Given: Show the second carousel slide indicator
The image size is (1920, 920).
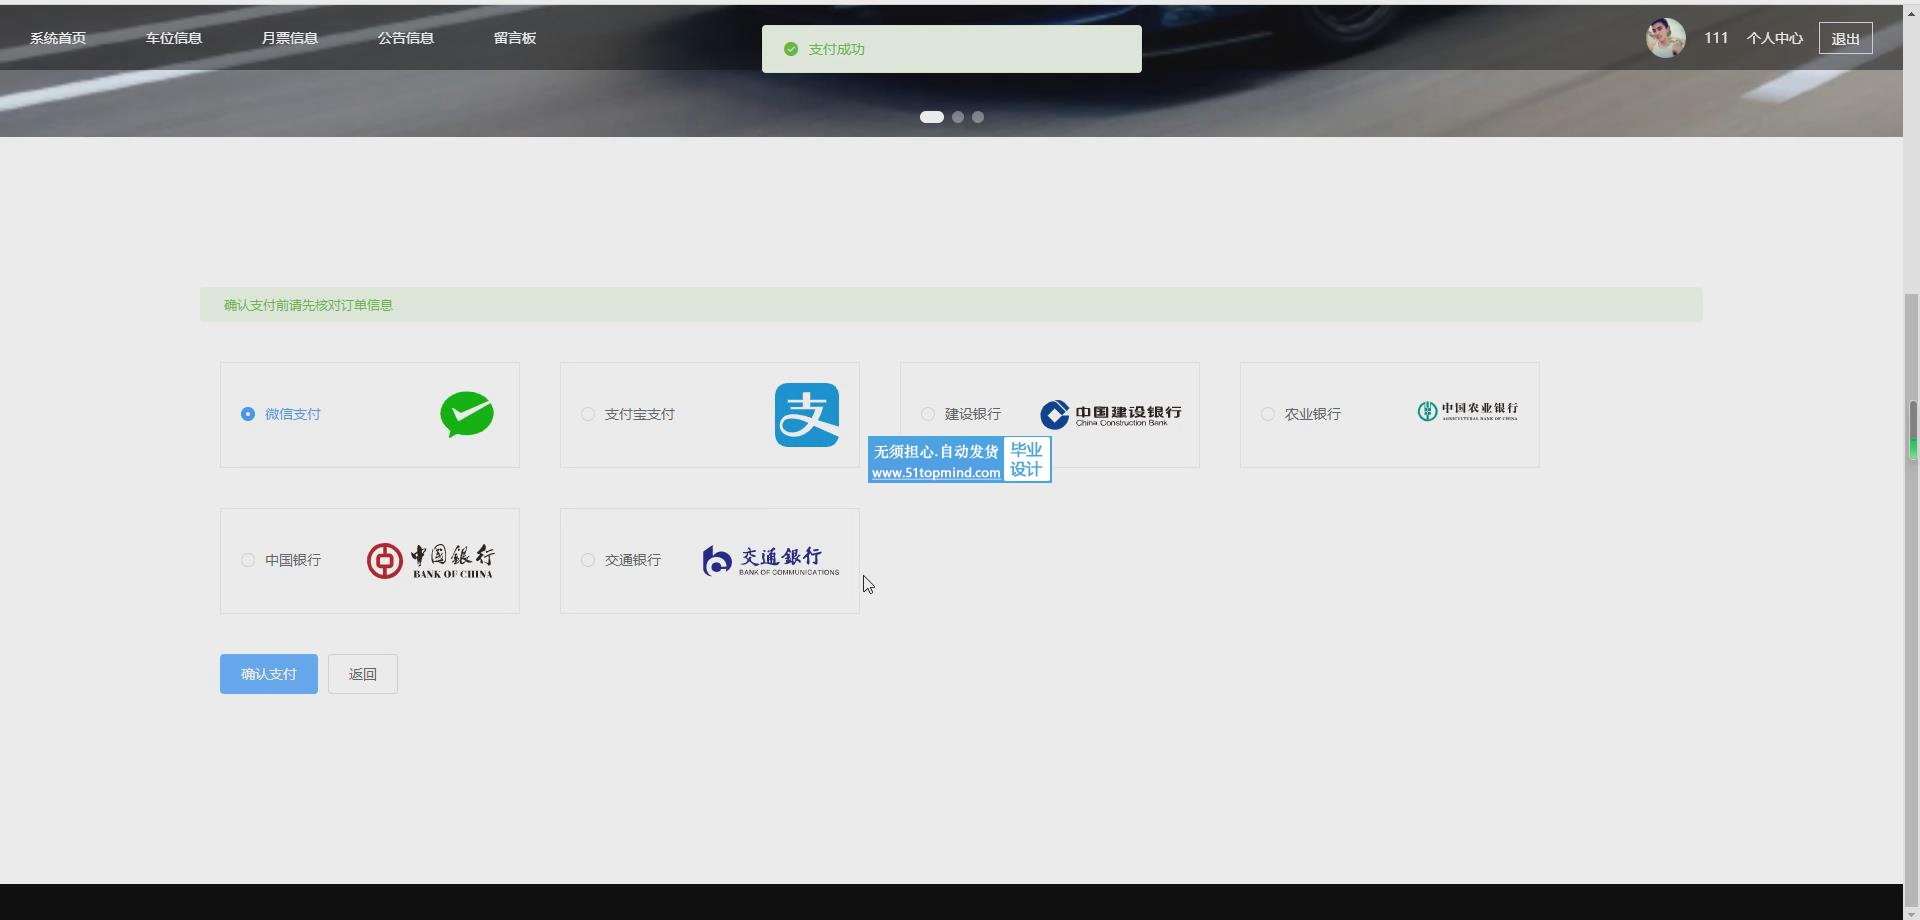Looking at the screenshot, I should coord(958,117).
